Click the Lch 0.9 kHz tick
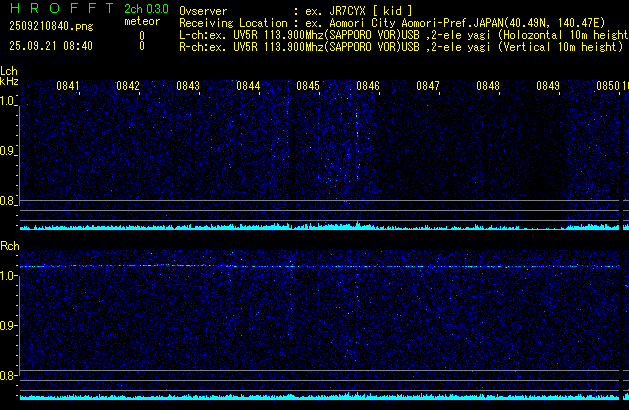The width and height of the screenshot is (629, 410). [x=9, y=151]
